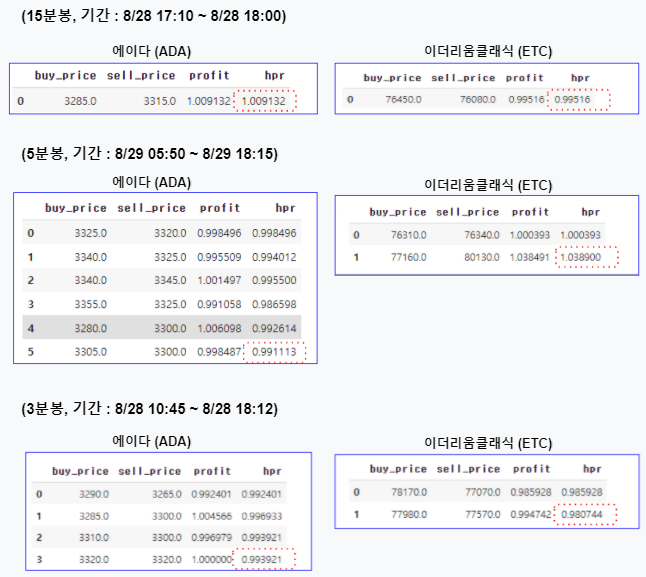Select '에이다 (ADA)' title under the 5분봉 heading
This screenshot has height=577, width=646.
coord(152,182)
